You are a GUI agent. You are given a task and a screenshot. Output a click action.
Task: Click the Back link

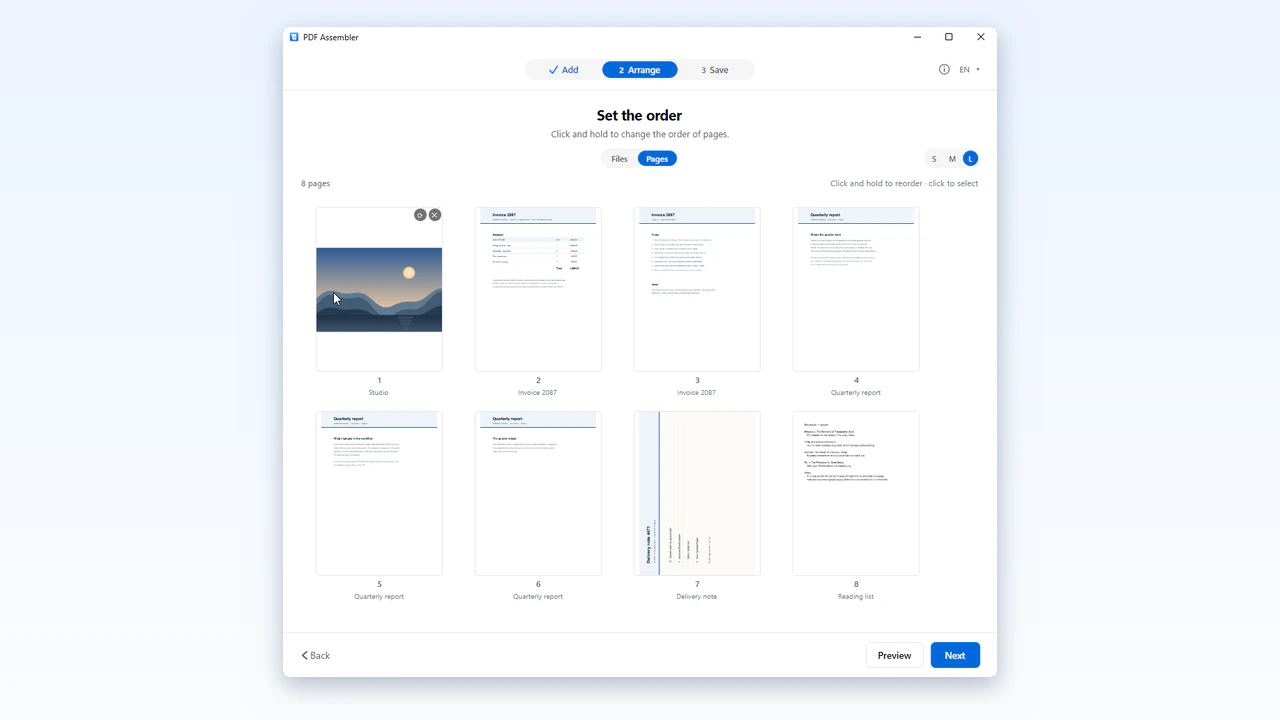click(x=316, y=656)
